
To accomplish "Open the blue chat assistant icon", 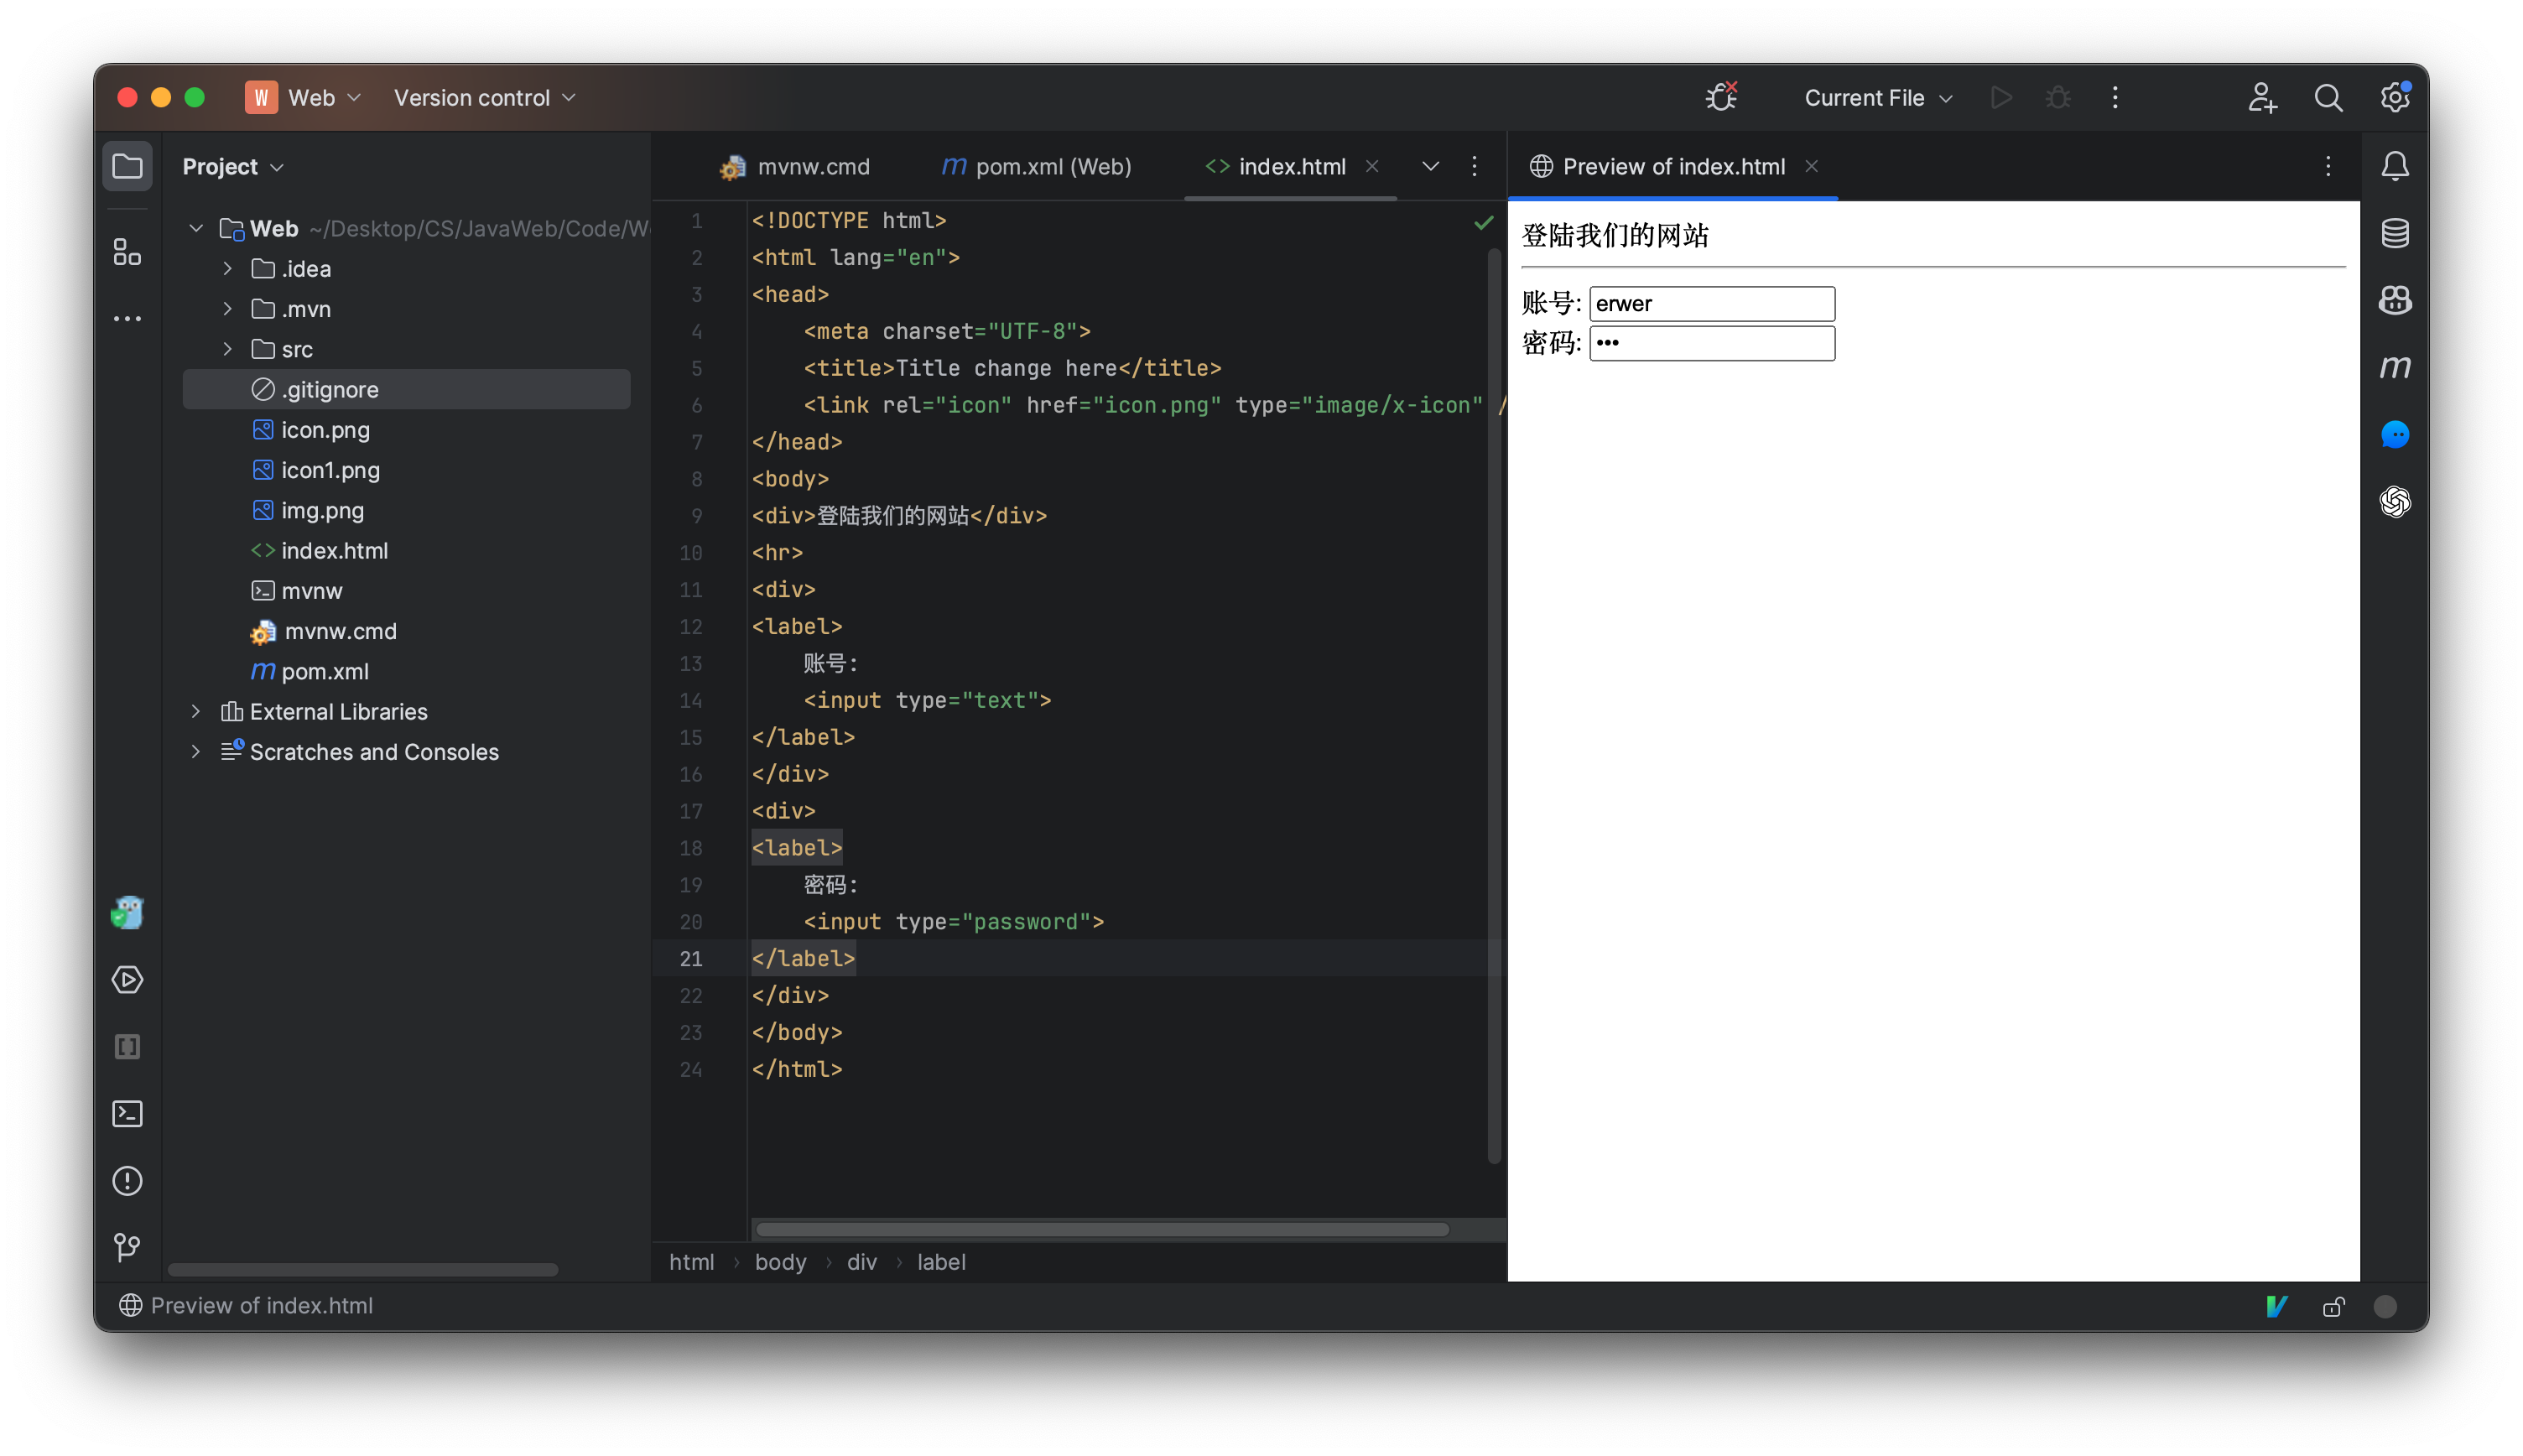I will click(2394, 434).
